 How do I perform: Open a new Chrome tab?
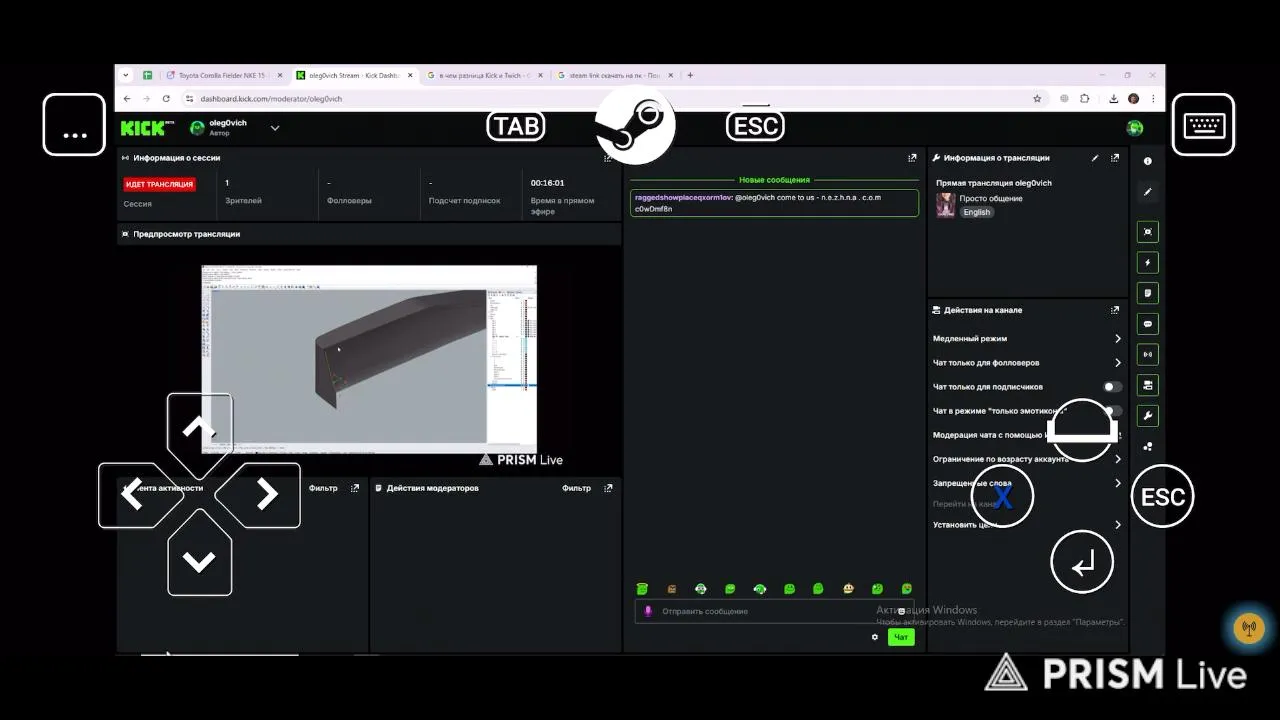click(690, 75)
